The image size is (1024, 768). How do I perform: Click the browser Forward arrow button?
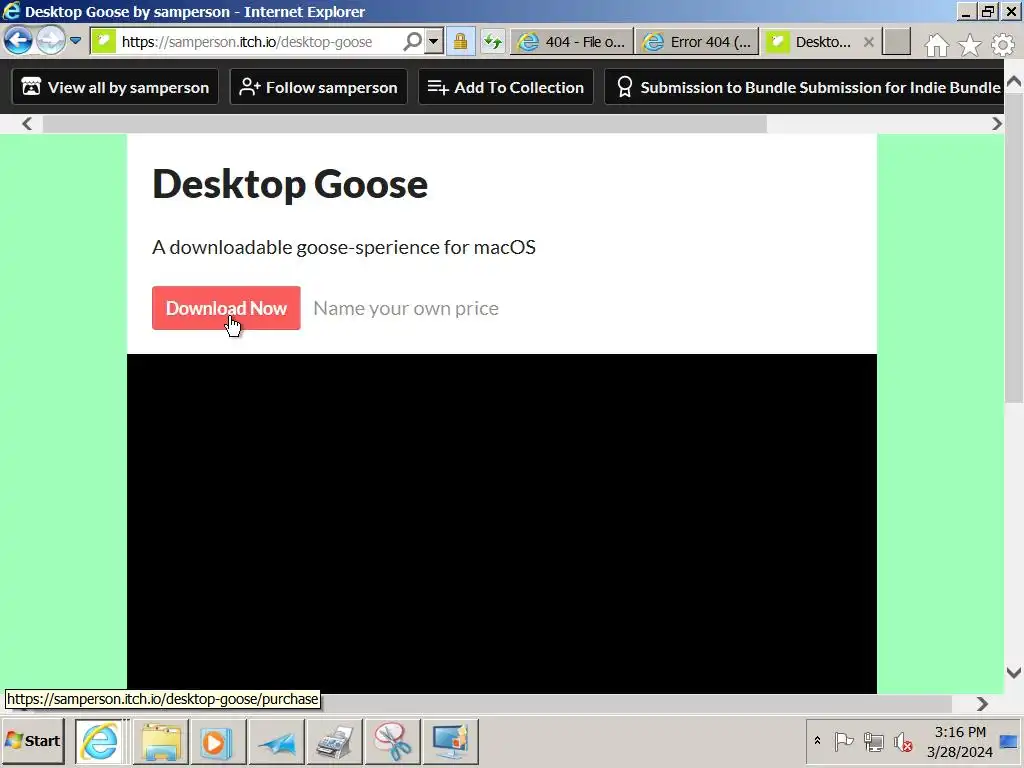click(50, 41)
